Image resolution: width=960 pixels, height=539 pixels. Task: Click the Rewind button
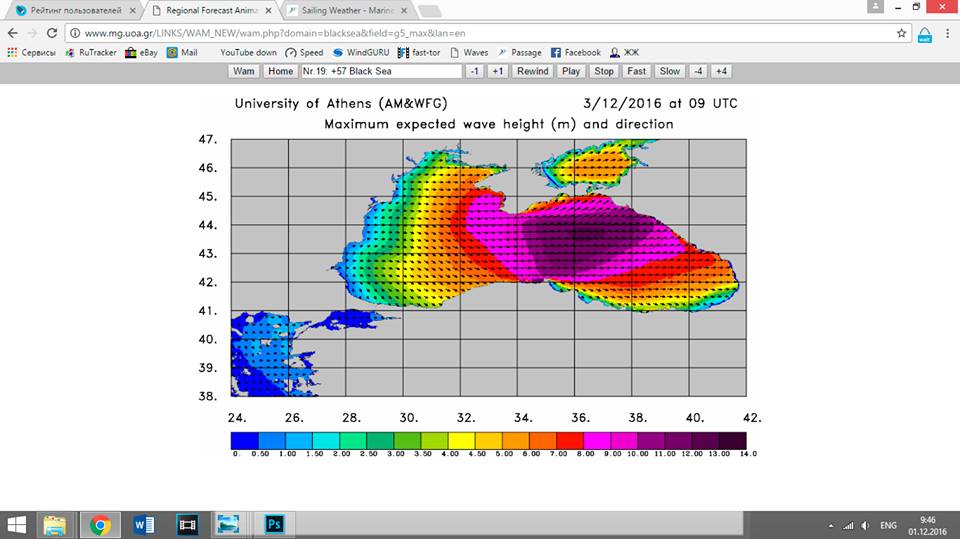[532, 71]
